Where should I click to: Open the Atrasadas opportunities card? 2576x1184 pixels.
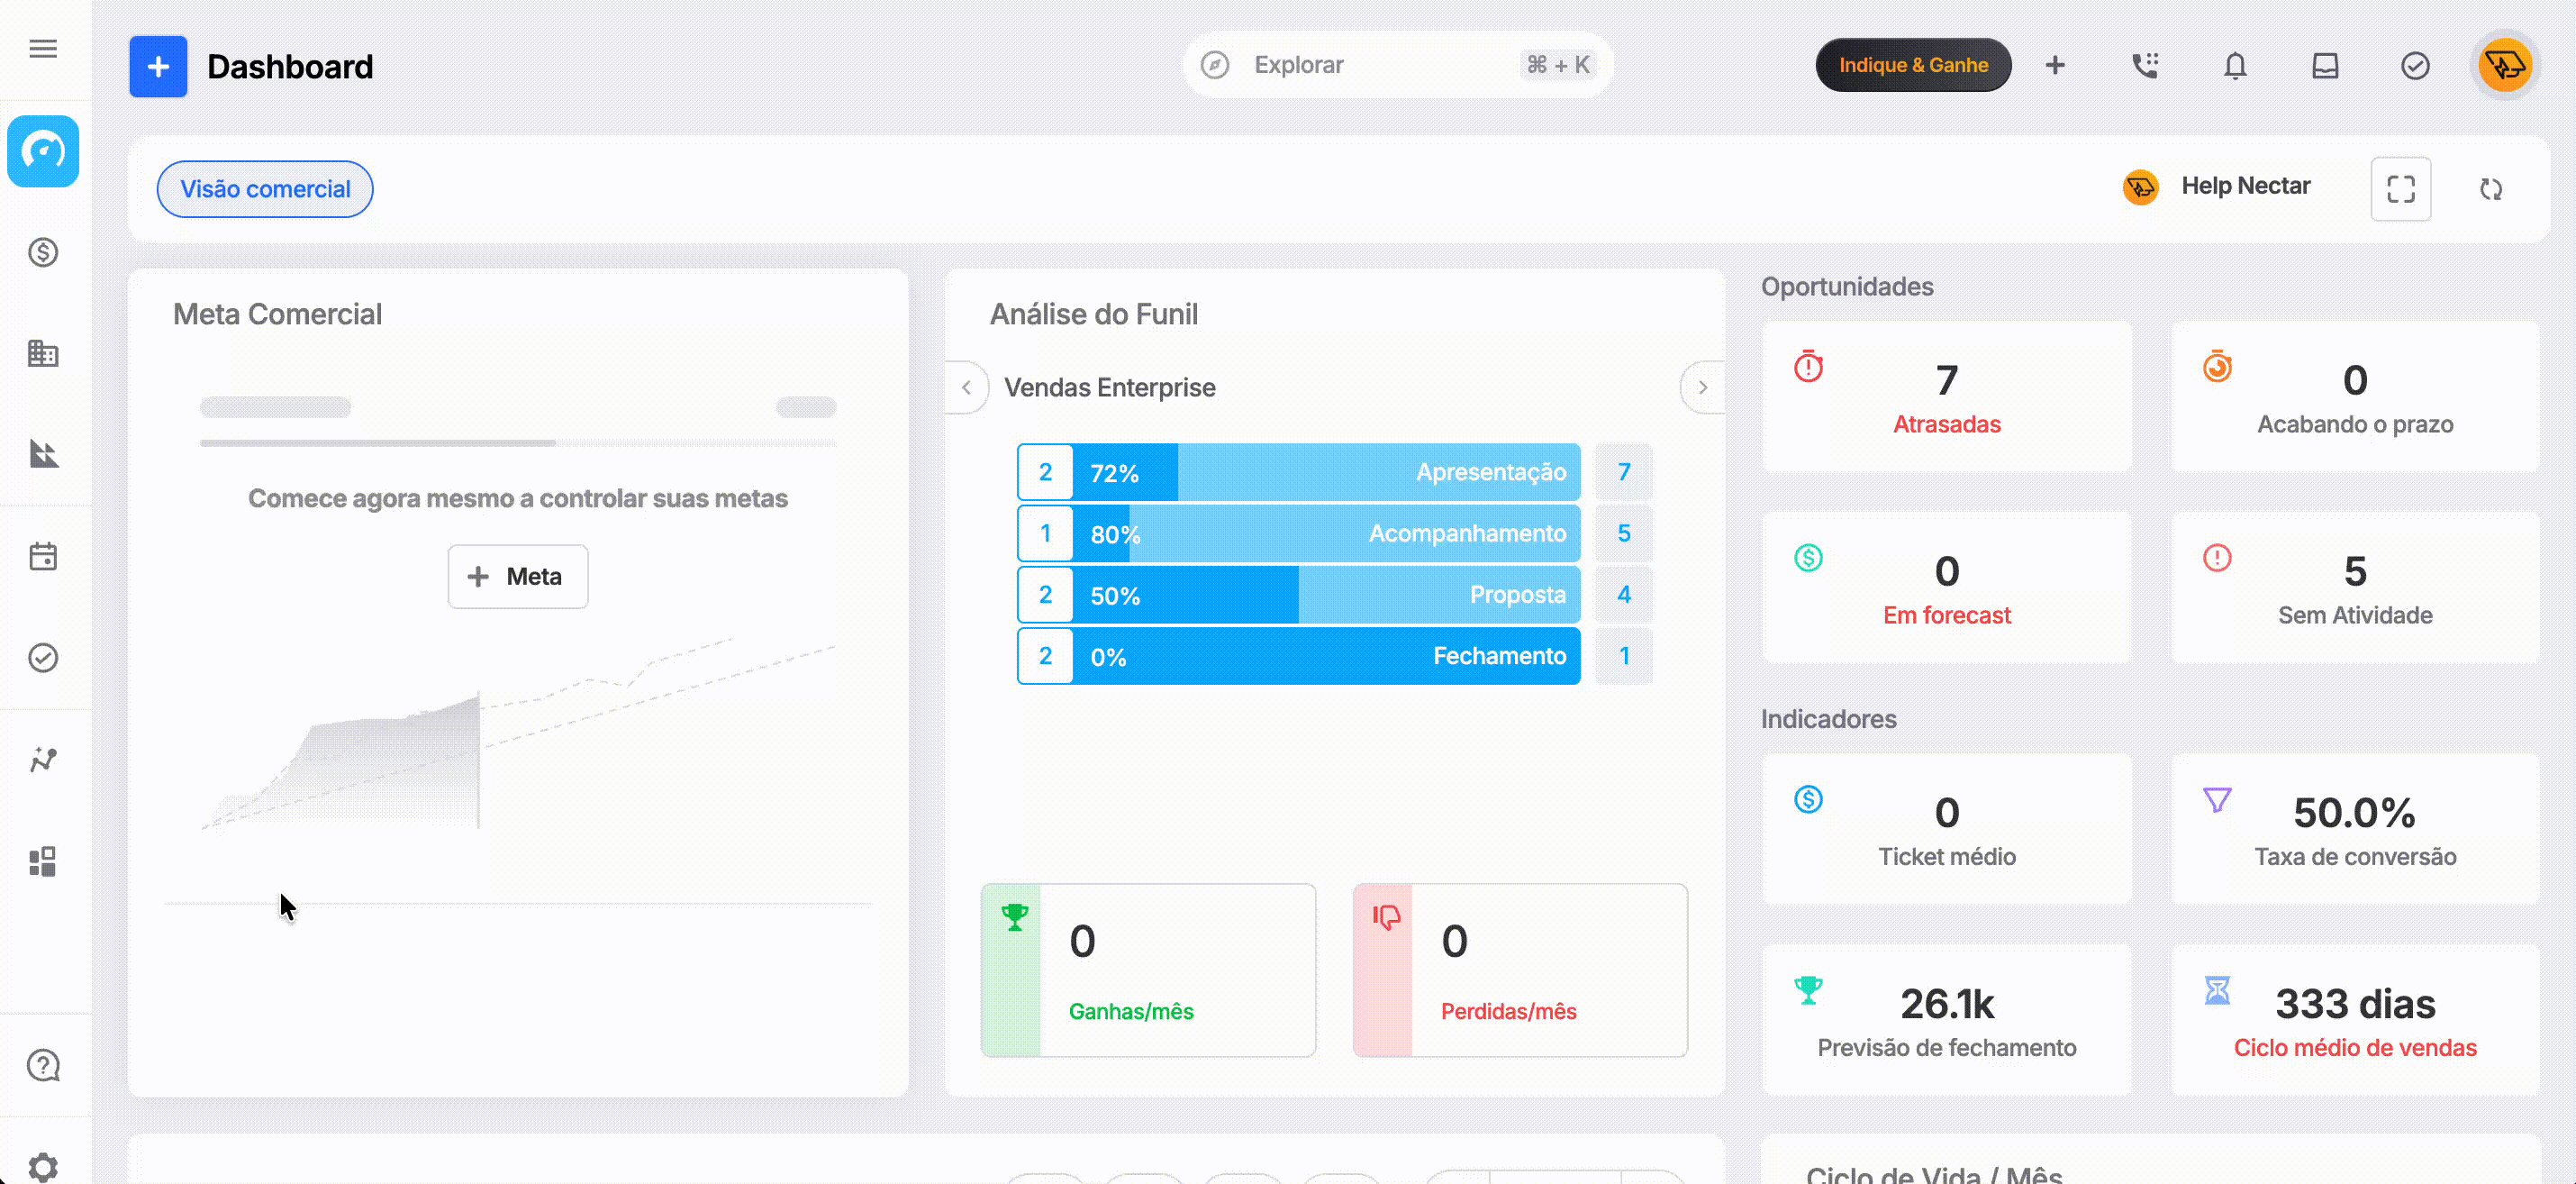(x=1946, y=397)
